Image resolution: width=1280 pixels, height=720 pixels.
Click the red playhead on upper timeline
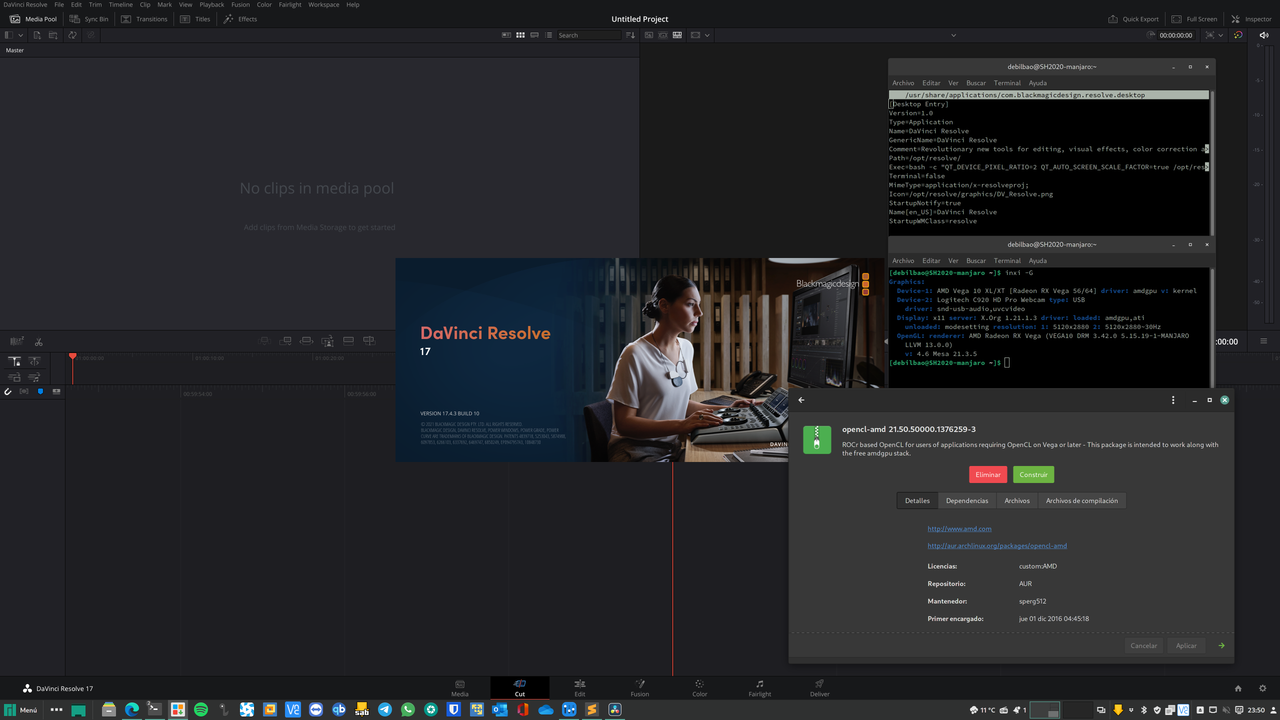pos(72,356)
